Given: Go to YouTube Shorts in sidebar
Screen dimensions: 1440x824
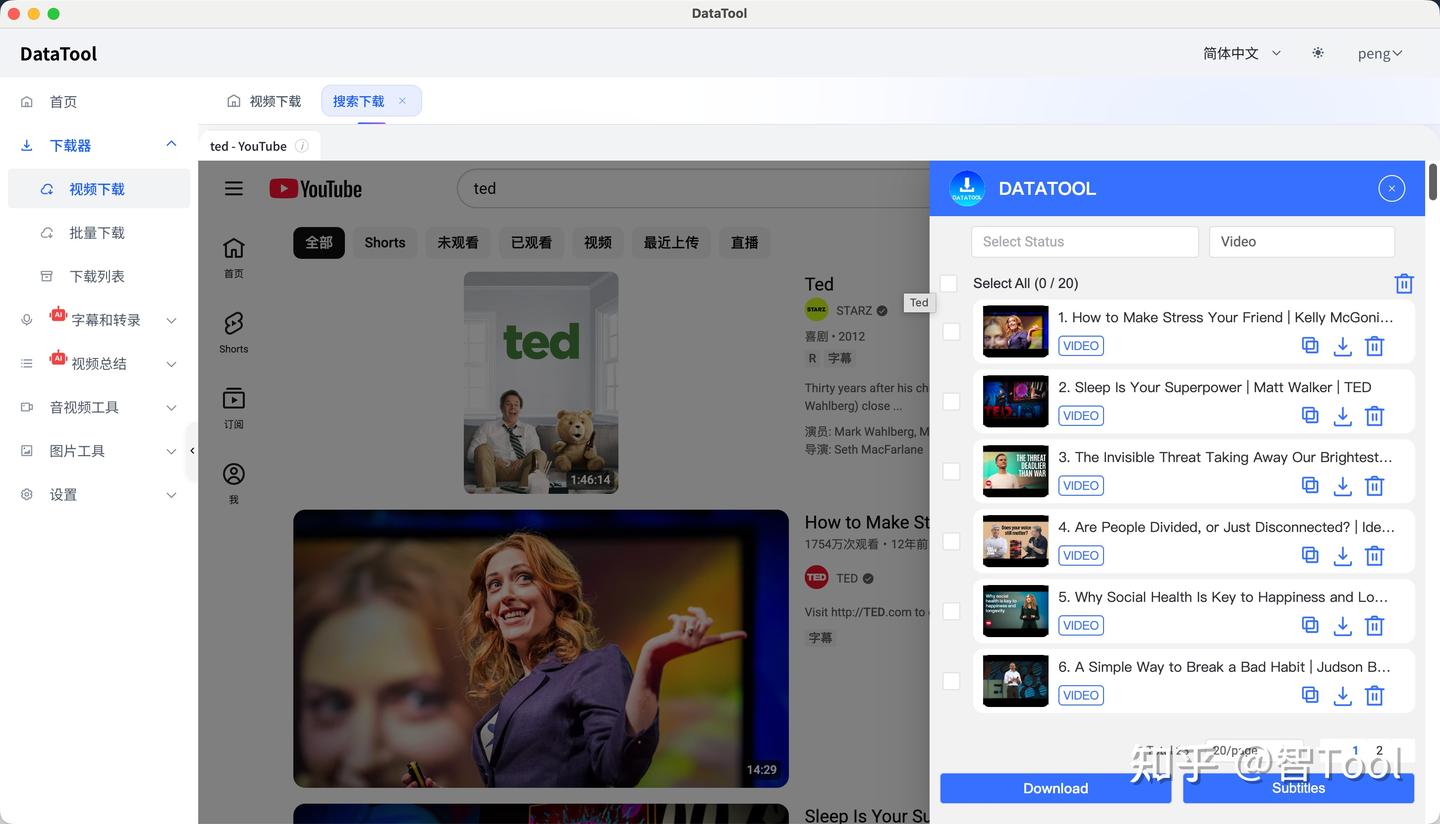Looking at the screenshot, I should [x=234, y=332].
